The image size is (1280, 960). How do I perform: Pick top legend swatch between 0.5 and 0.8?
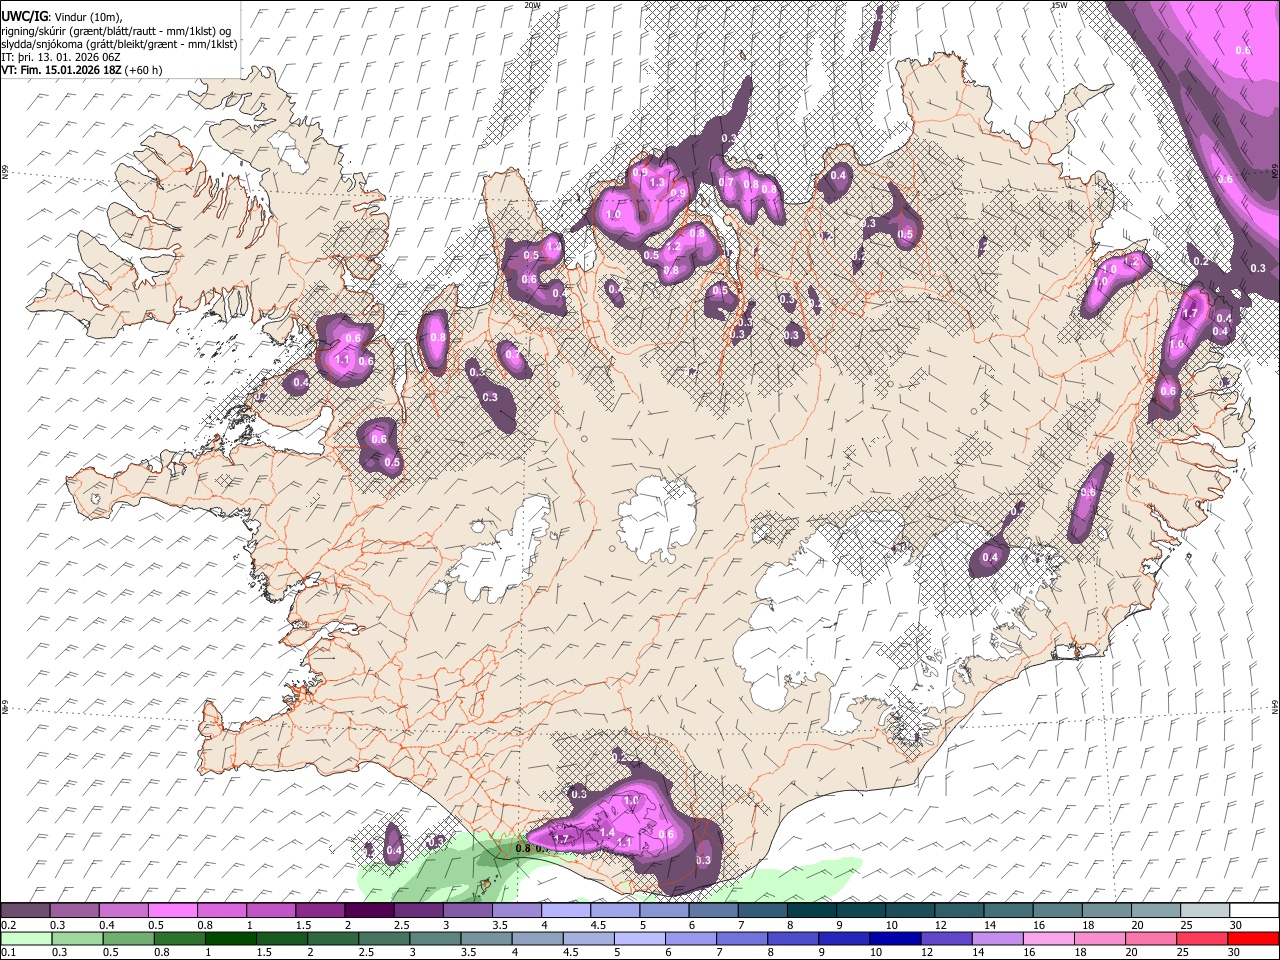[172, 911]
